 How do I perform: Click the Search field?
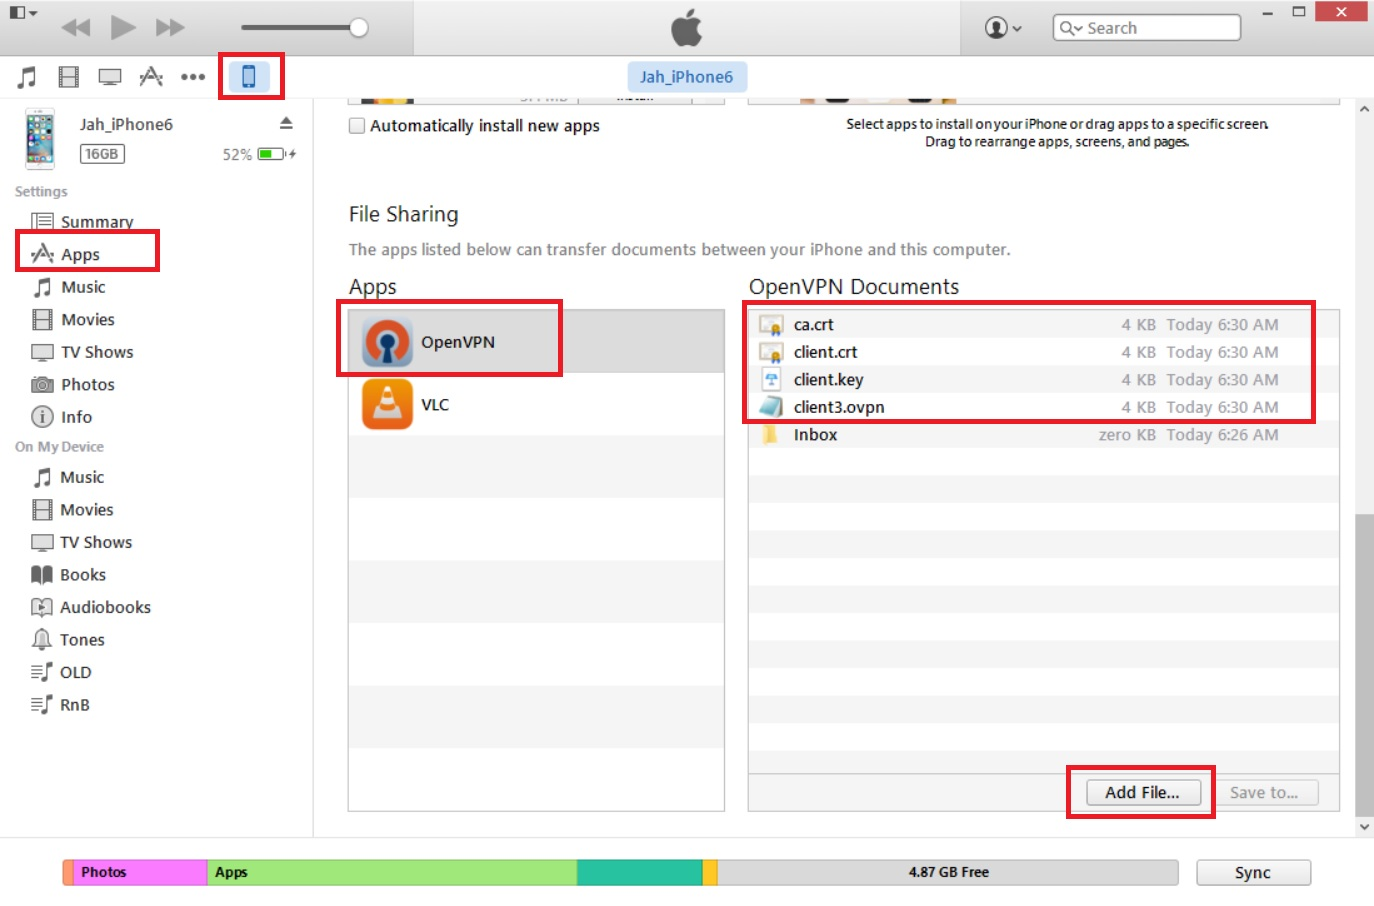click(x=1147, y=28)
